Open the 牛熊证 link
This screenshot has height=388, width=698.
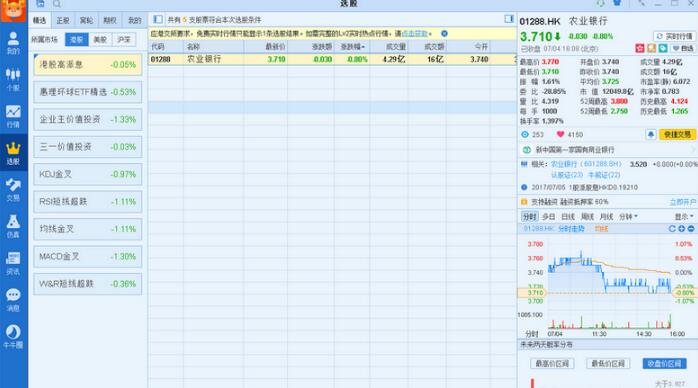tap(604, 175)
